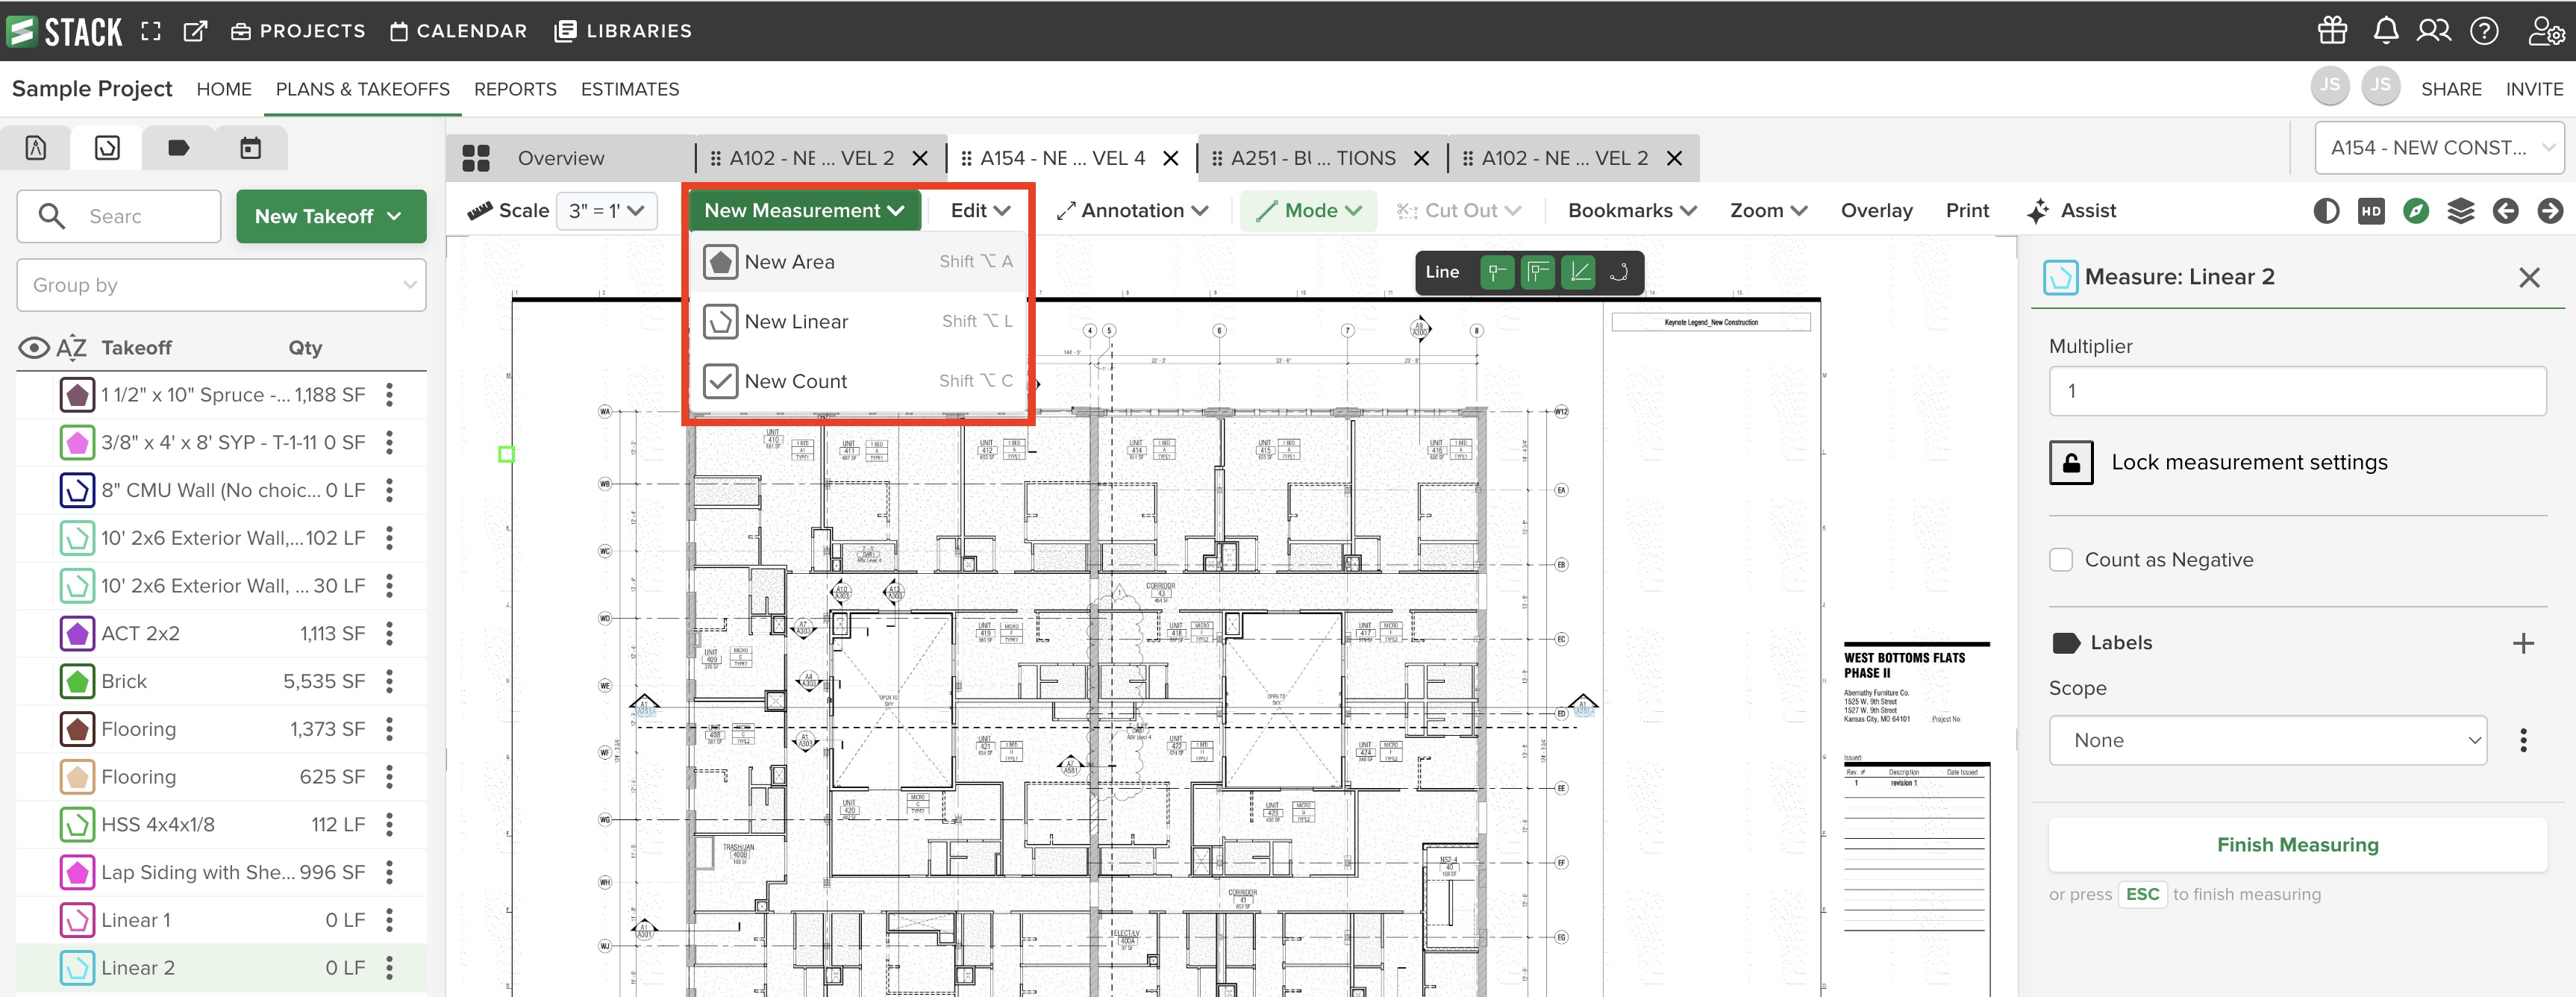Viewport: 2576px width, 997px height.
Task: Open the LIBRARIES page
Action: [x=623, y=31]
